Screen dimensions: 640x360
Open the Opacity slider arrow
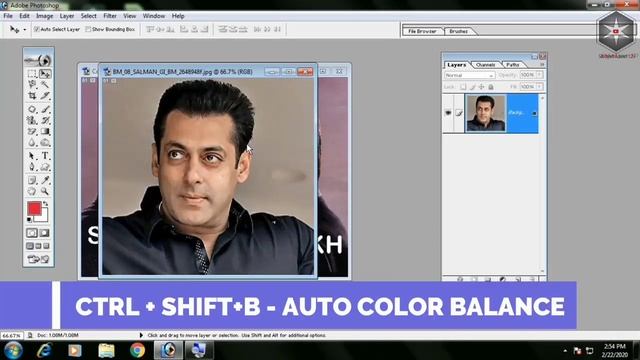pos(540,75)
